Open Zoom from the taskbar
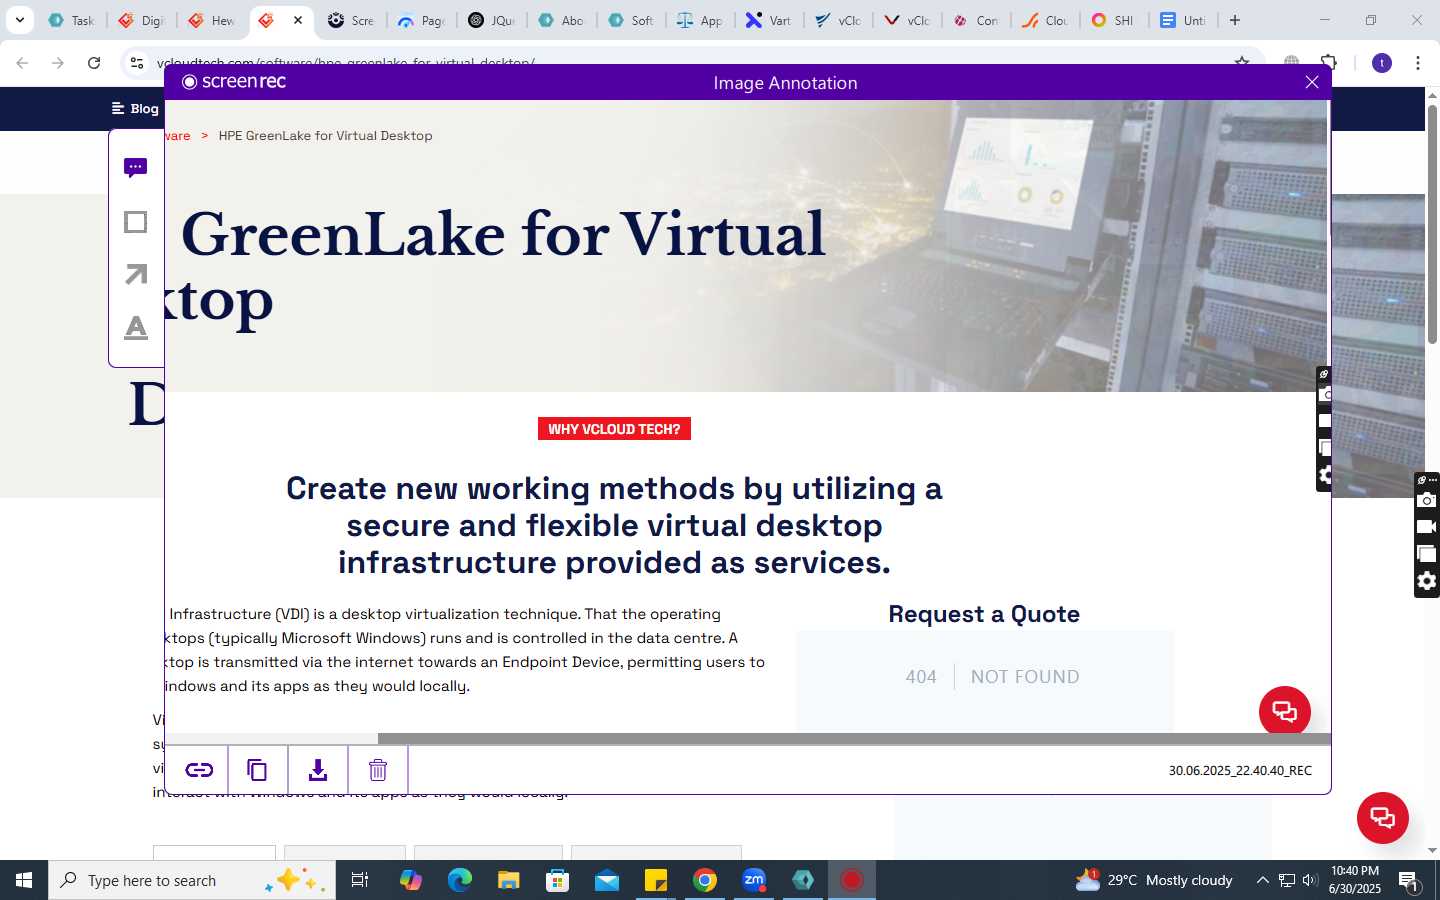Screen dimensions: 1440x900 coord(754,880)
